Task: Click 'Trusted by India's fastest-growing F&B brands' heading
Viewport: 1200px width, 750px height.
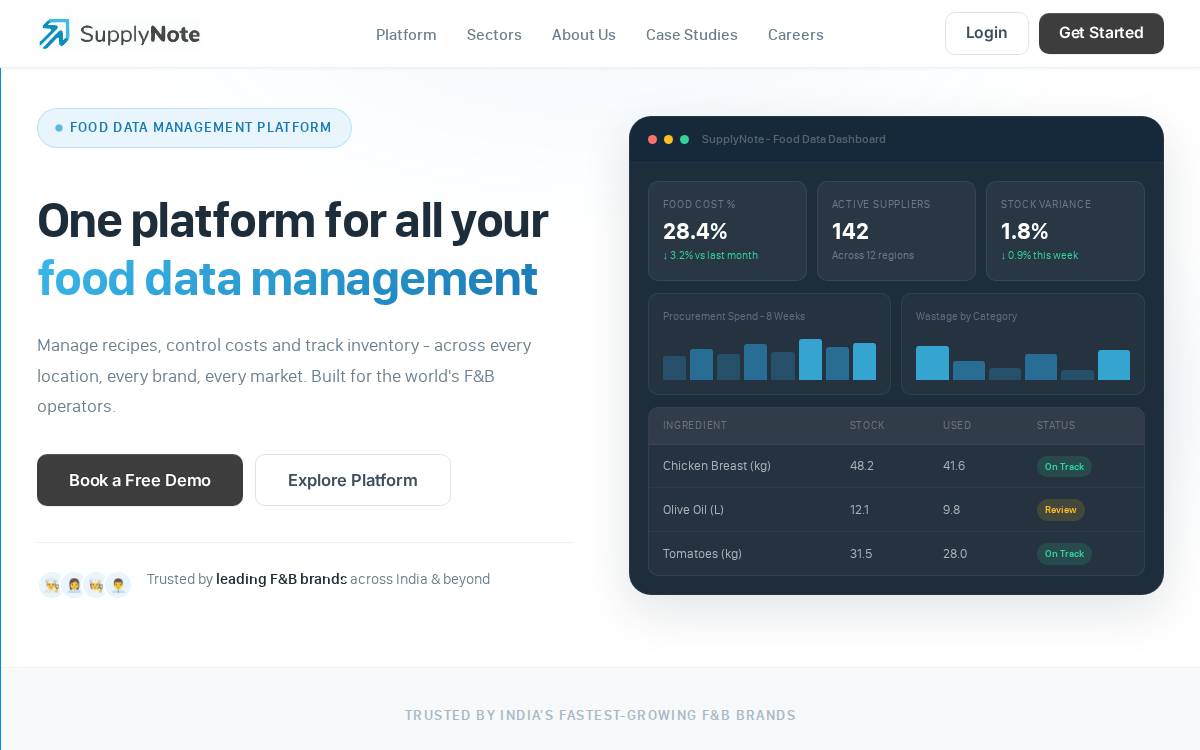Action: (x=600, y=715)
